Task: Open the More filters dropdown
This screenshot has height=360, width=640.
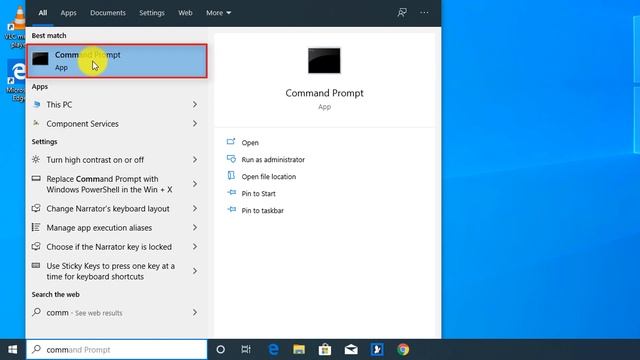Action: pos(218,13)
